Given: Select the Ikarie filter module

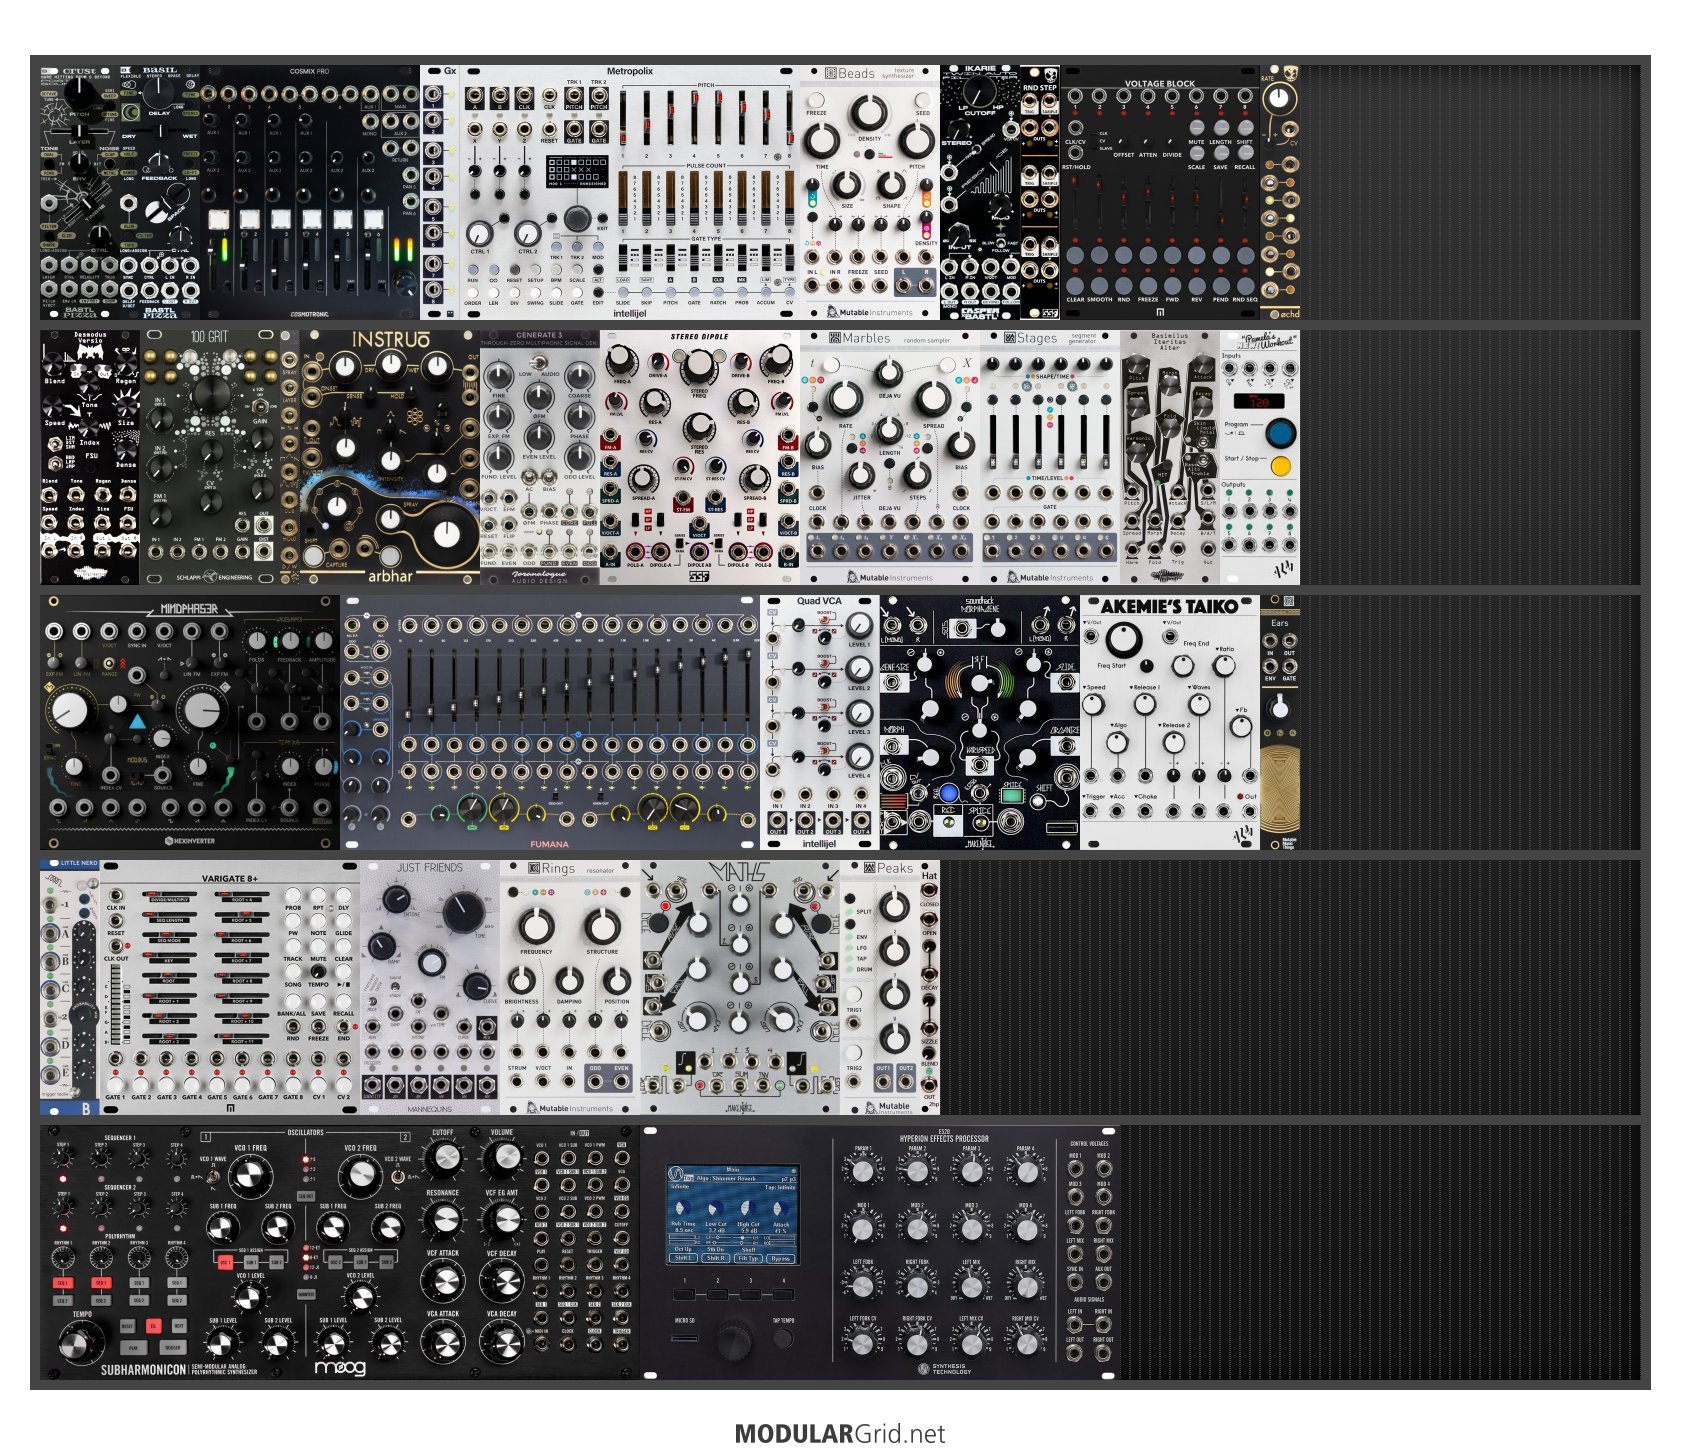Looking at the screenshot, I should (980, 193).
